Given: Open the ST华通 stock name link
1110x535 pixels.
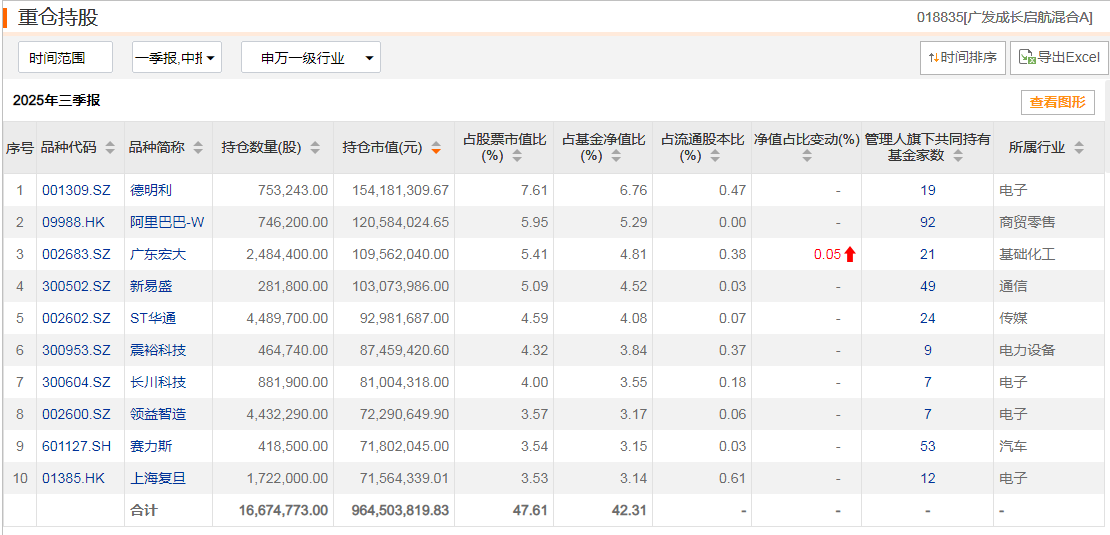Looking at the screenshot, I should coord(153,318).
